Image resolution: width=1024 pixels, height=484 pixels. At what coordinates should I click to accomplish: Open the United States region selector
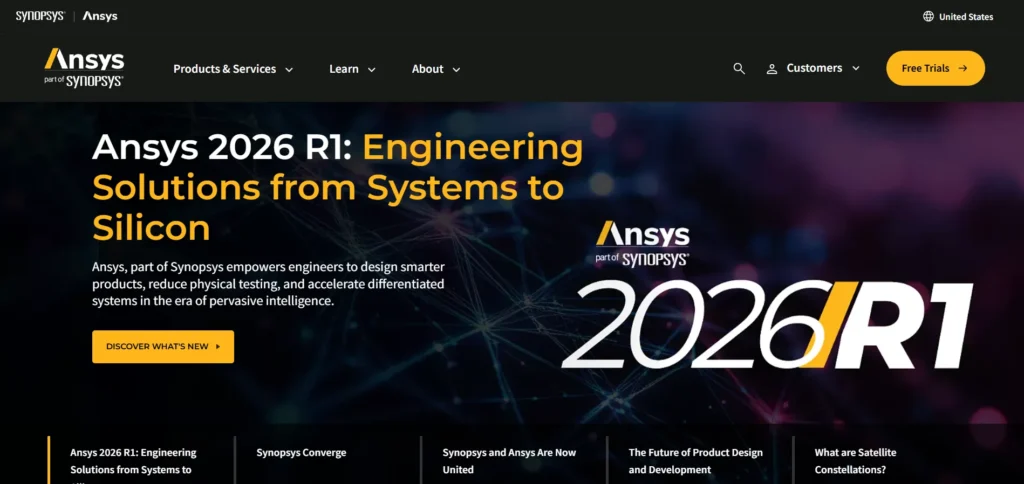click(958, 17)
